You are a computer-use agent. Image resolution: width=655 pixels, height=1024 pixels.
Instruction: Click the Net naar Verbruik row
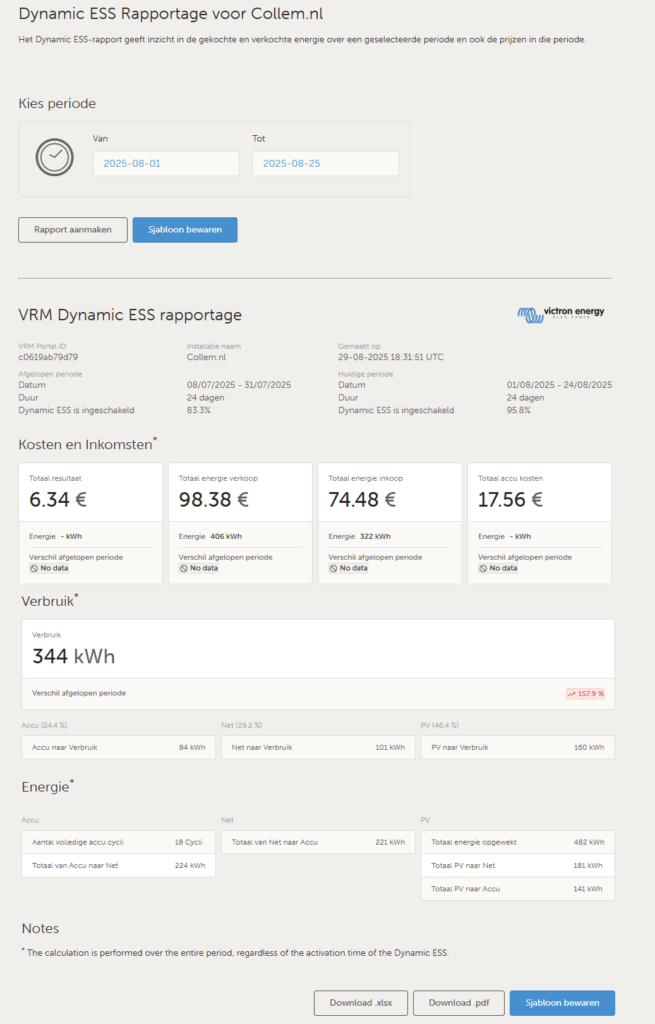318,748
